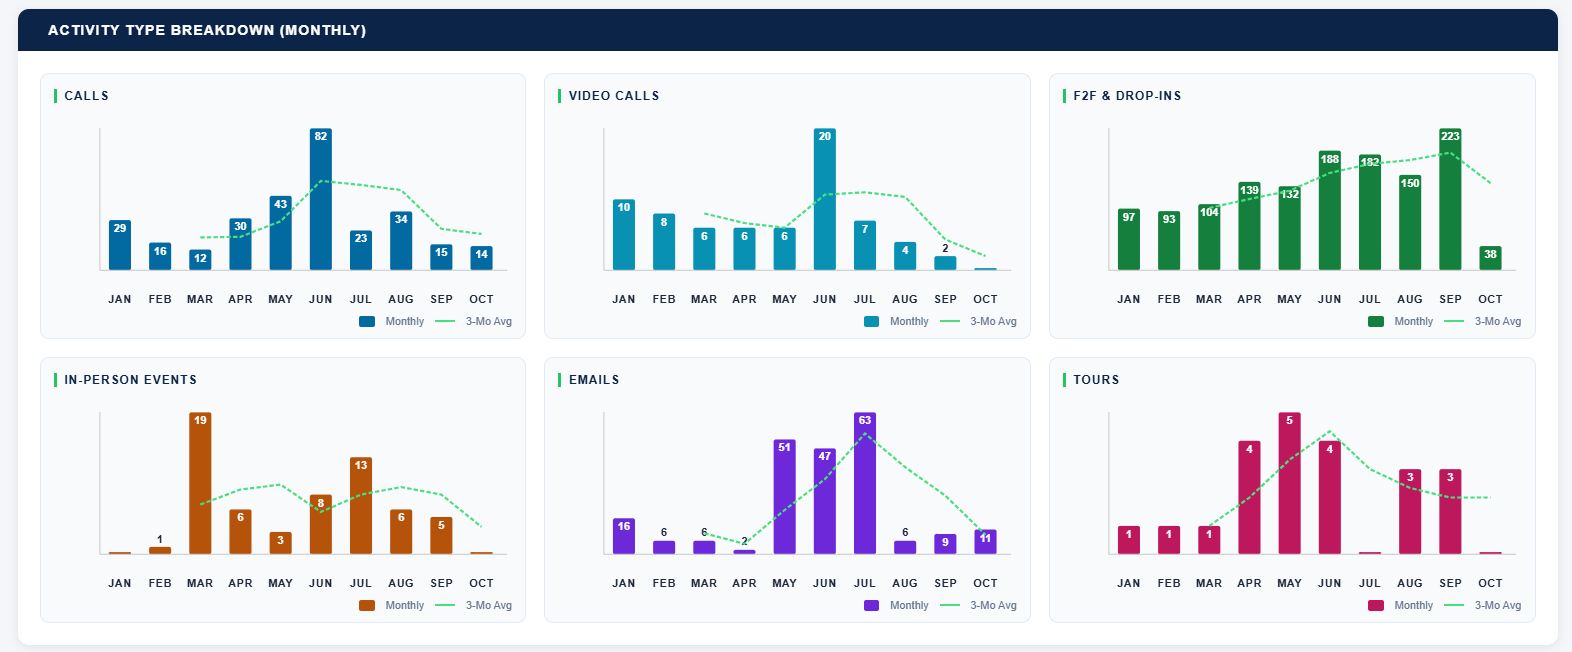
Task: Toggle 3-Mo Avg legend in Video Calls chart
Action: point(978,321)
